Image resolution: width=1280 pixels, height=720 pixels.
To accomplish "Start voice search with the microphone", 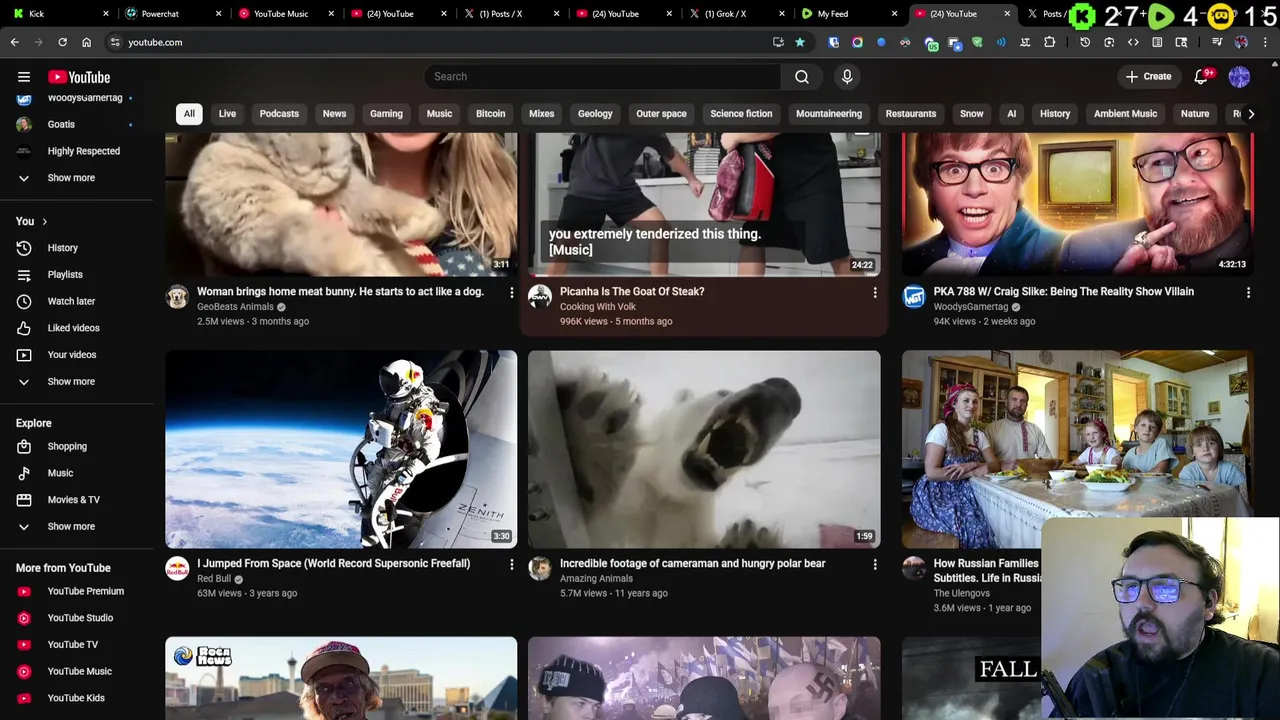I will 847,77.
